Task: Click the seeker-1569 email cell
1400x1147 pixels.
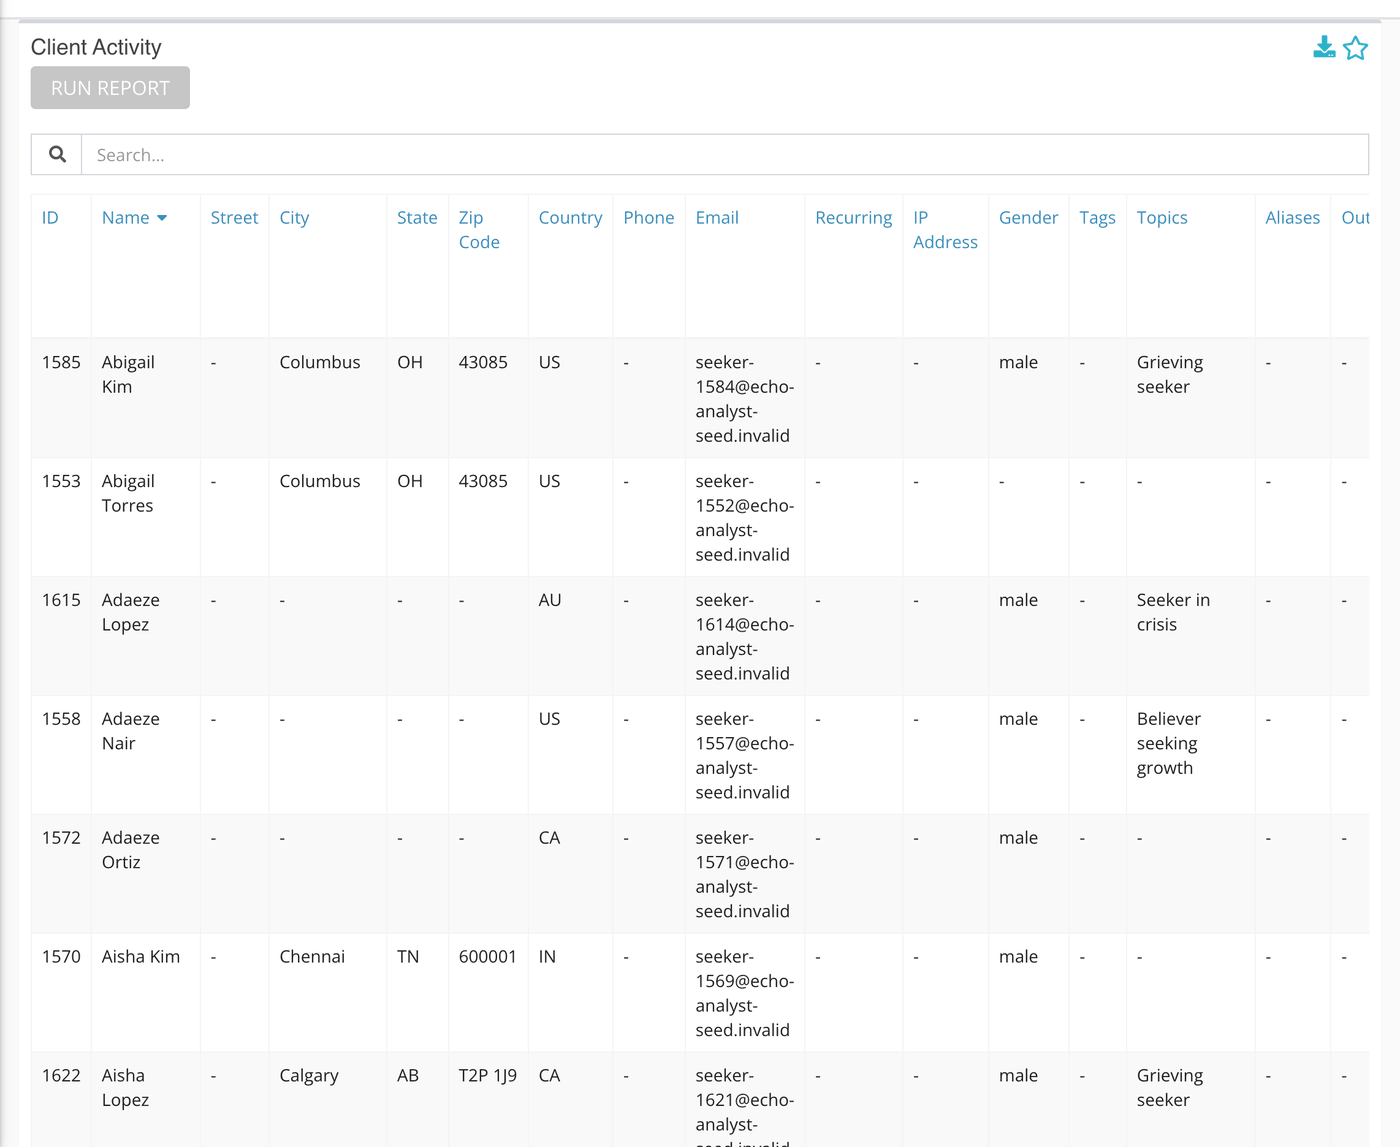Action: [x=745, y=993]
